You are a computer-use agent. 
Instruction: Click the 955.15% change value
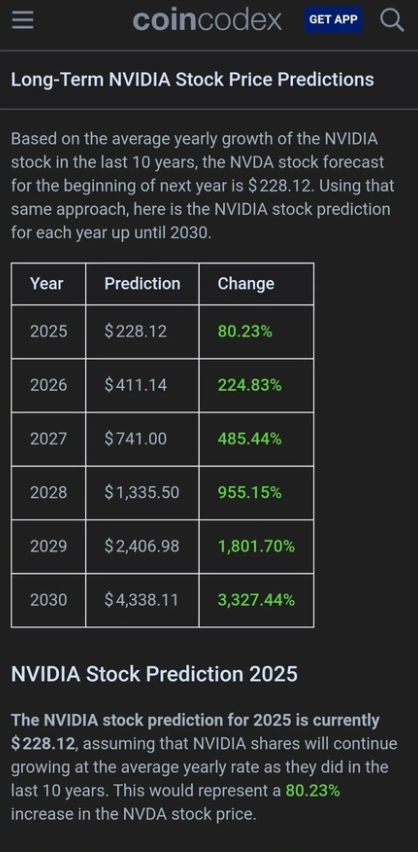249,492
